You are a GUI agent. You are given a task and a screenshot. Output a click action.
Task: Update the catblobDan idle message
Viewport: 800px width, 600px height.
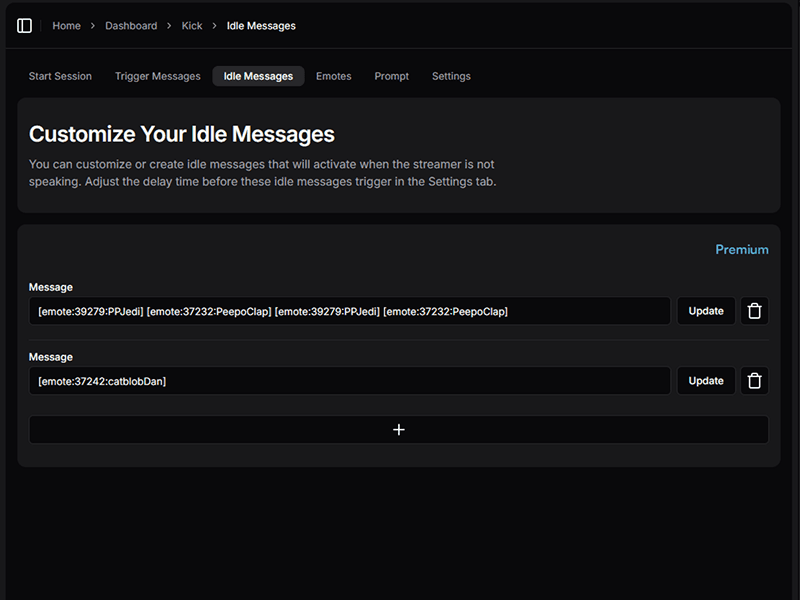(706, 381)
